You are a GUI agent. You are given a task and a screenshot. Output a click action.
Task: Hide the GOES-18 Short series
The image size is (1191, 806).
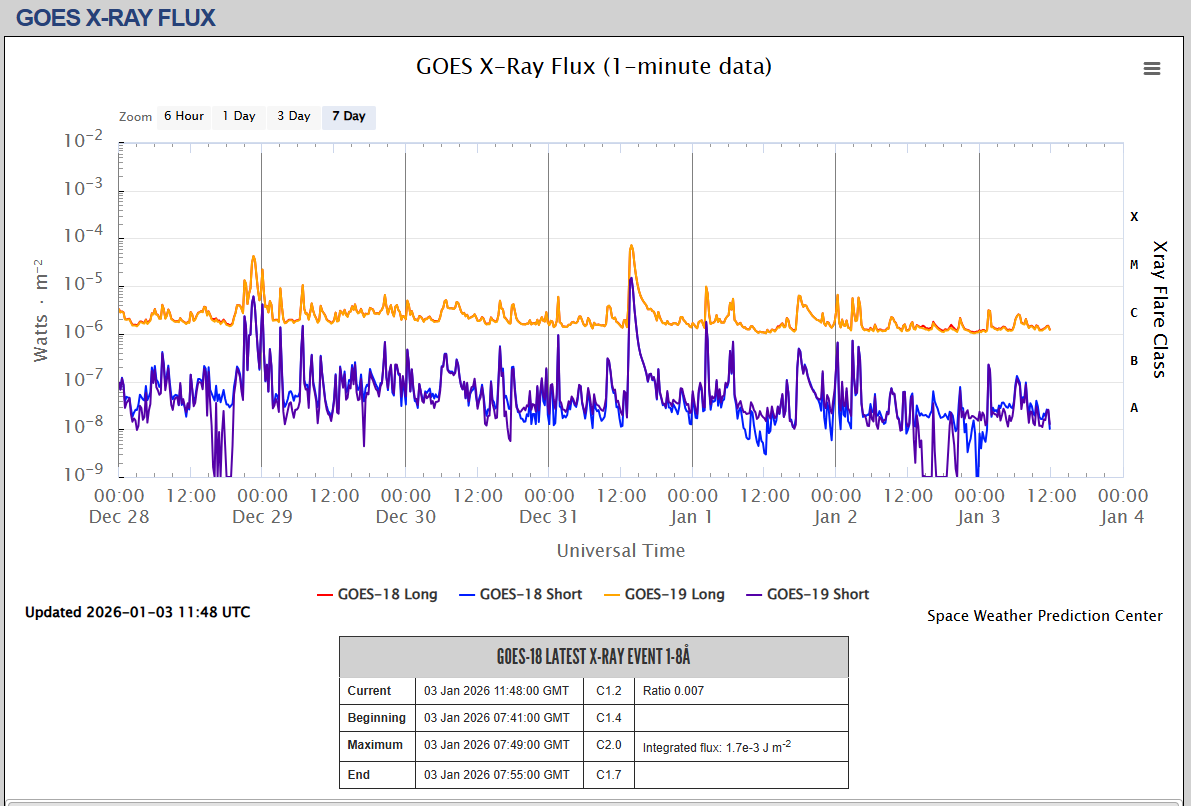(x=520, y=594)
